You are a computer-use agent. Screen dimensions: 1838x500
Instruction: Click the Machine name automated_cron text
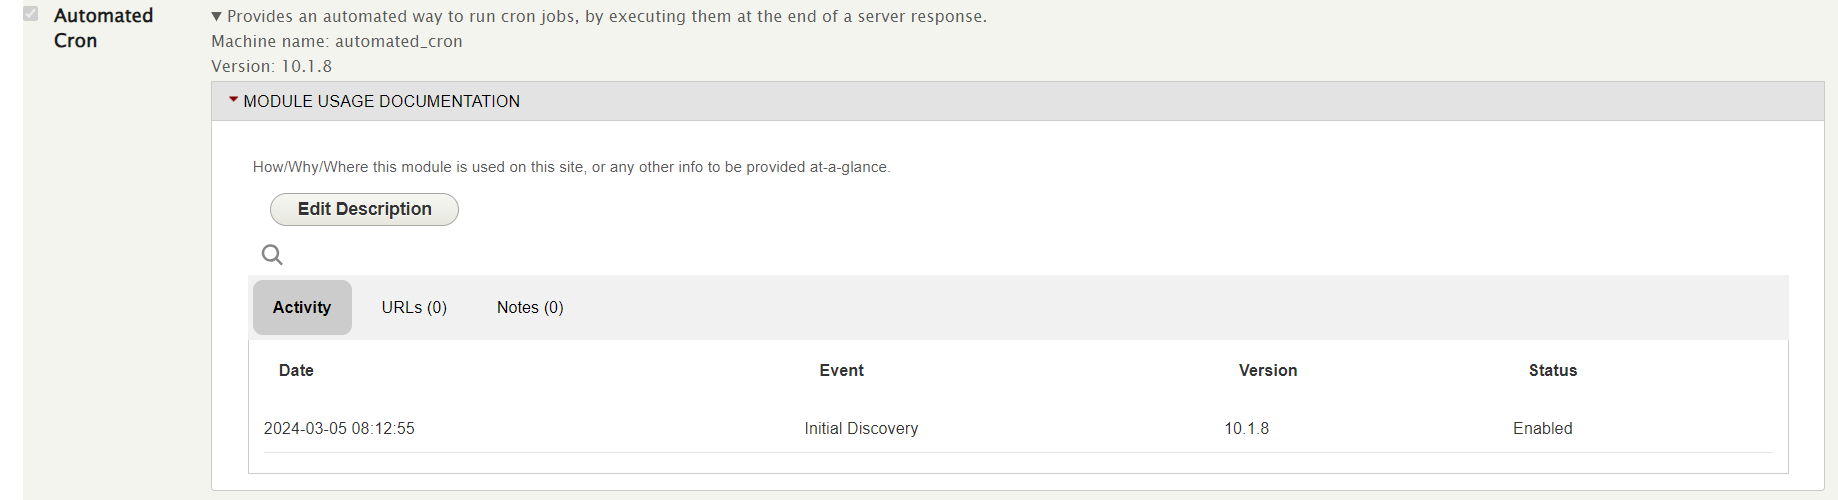(x=337, y=42)
